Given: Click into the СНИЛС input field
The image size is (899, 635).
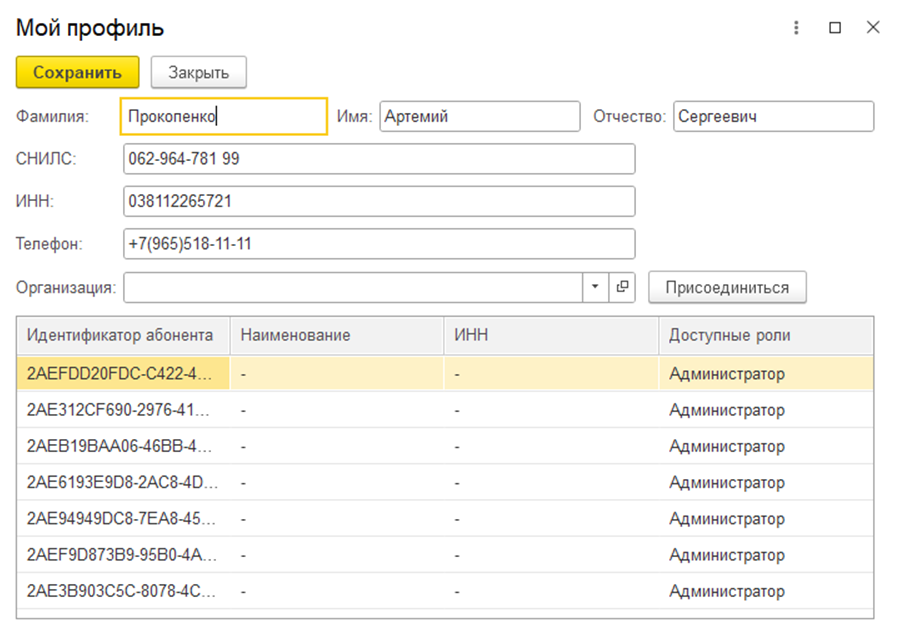Looking at the screenshot, I should [x=379, y=159].
